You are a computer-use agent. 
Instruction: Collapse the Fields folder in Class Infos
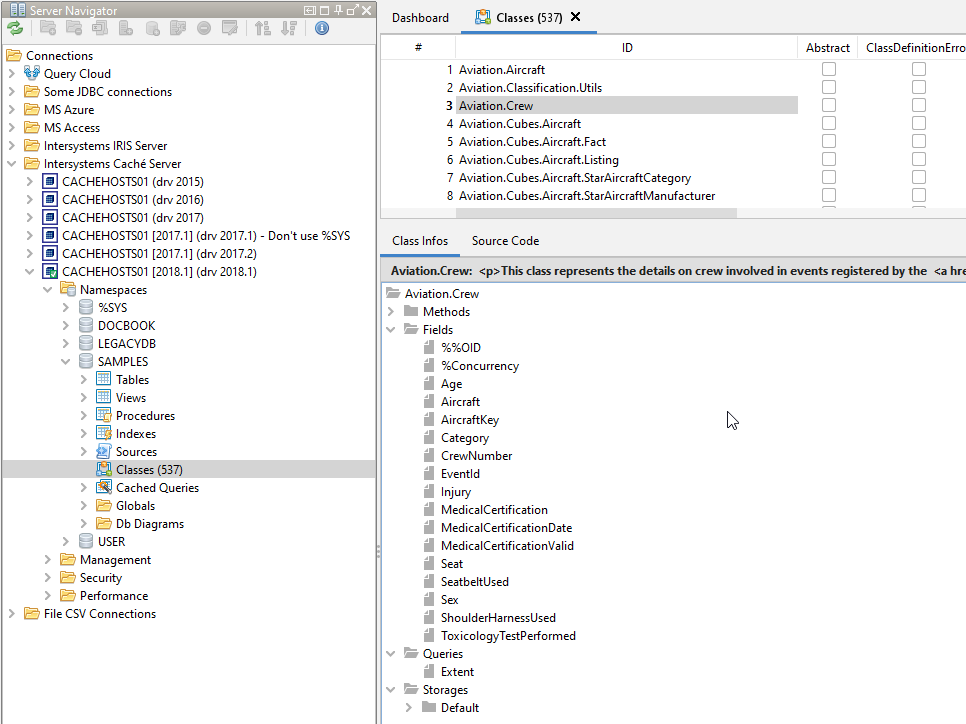tap(391, 330)
